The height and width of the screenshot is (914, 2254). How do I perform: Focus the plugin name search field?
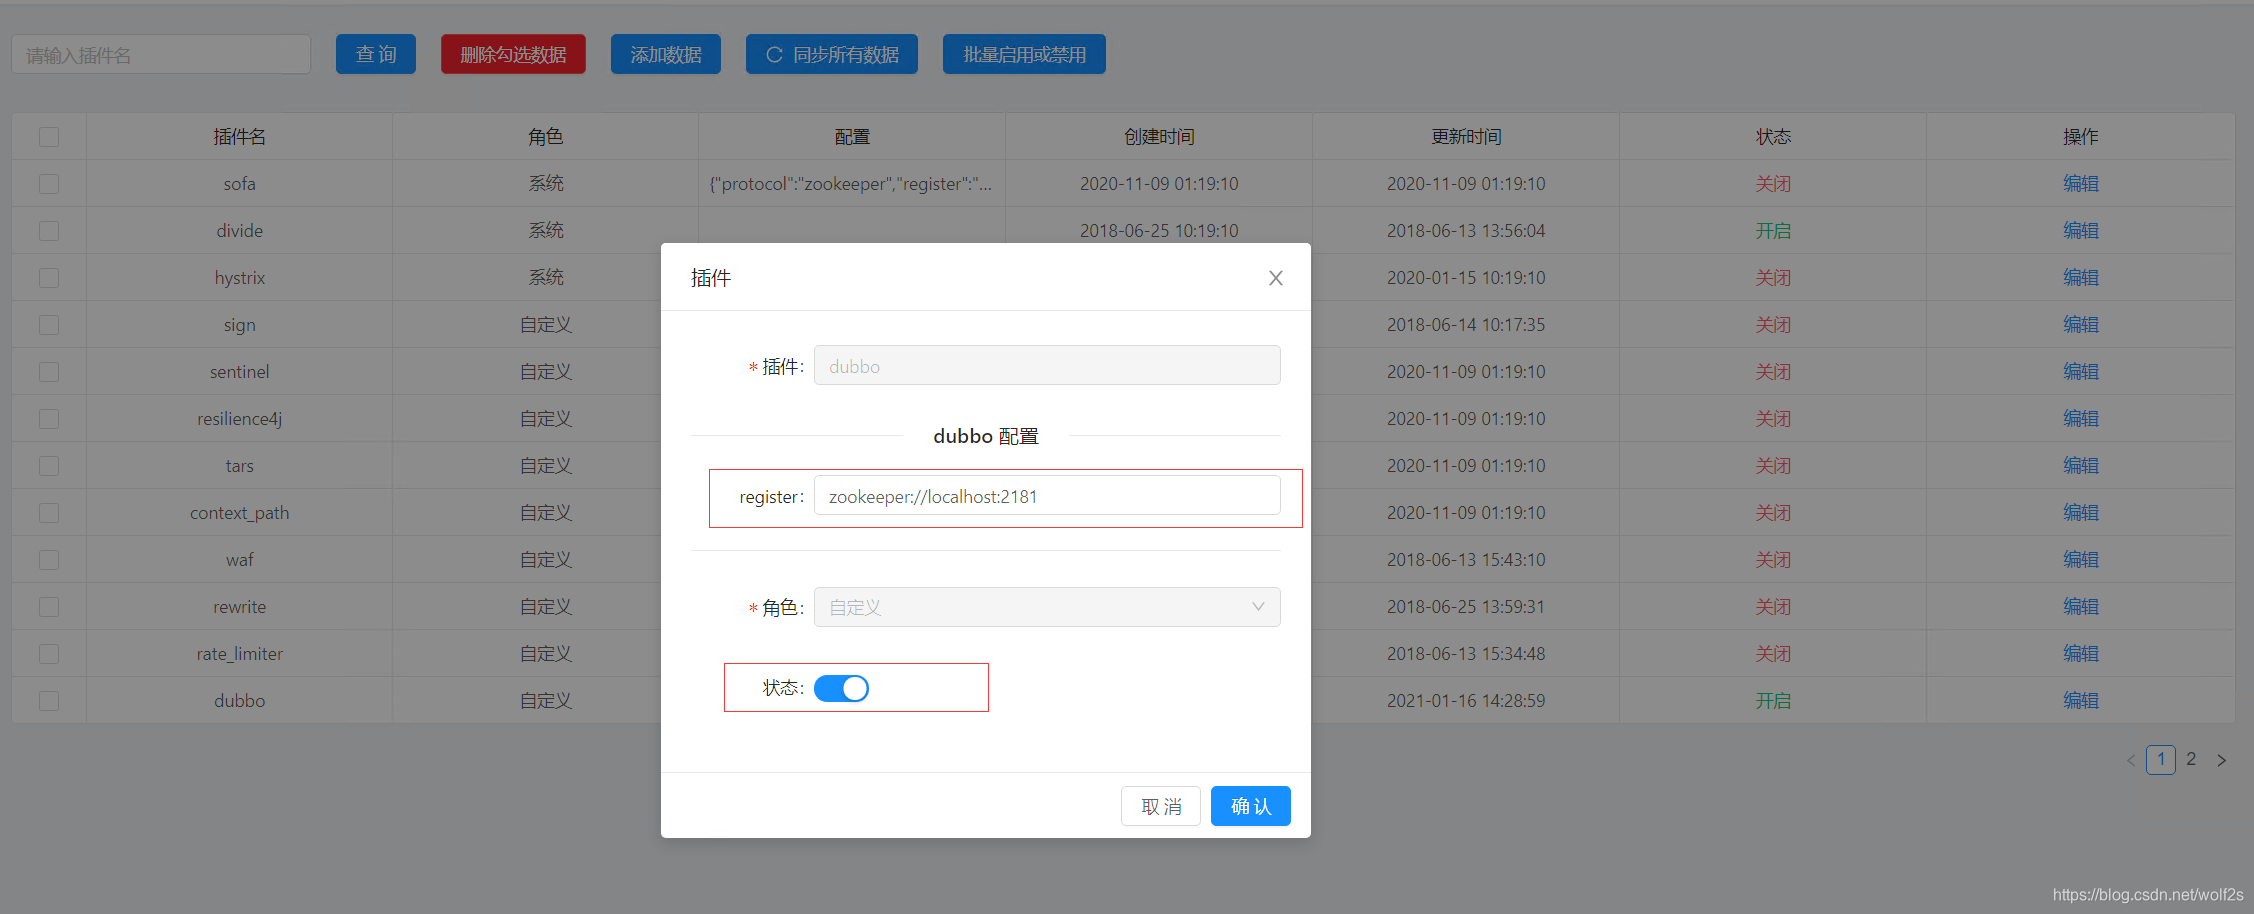pyautogui.click(x=161, y=54)
